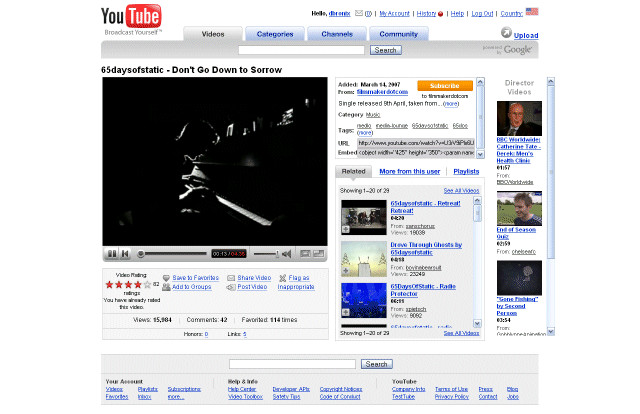This screenshot has height=414, width=640.
Task: Click the Save to Favorites heart icon
Action: pos(166,278)
